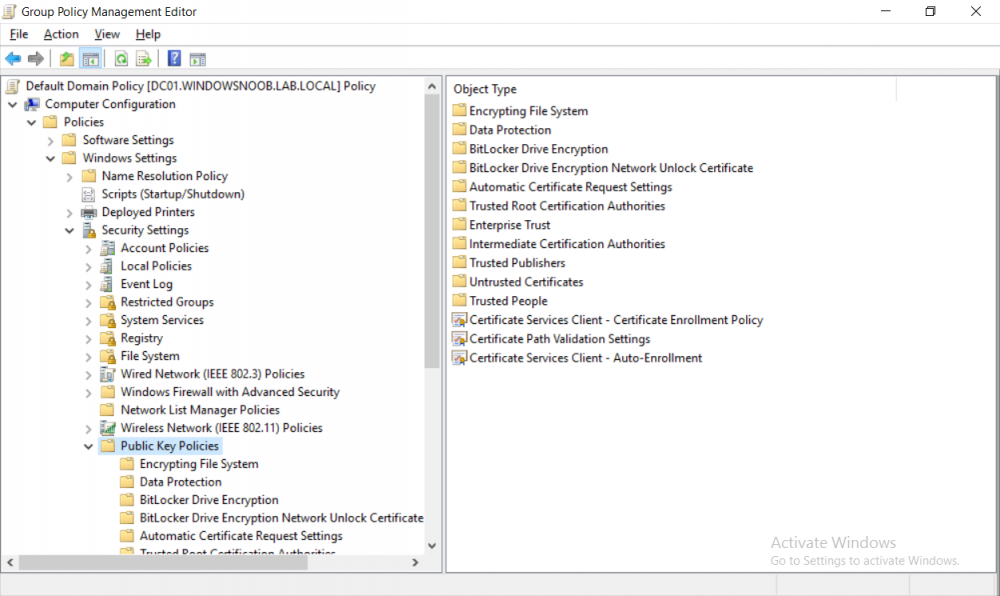Screen dimensions: 1000x596
Task: Click the Export List toolbar icon
Action: point(144,59)
